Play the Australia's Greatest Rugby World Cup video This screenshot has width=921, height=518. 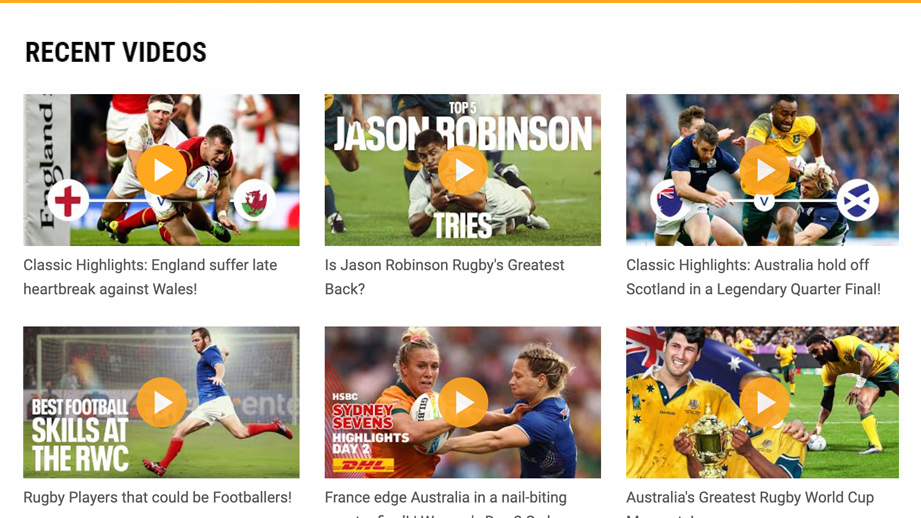(x=764, y=402)
